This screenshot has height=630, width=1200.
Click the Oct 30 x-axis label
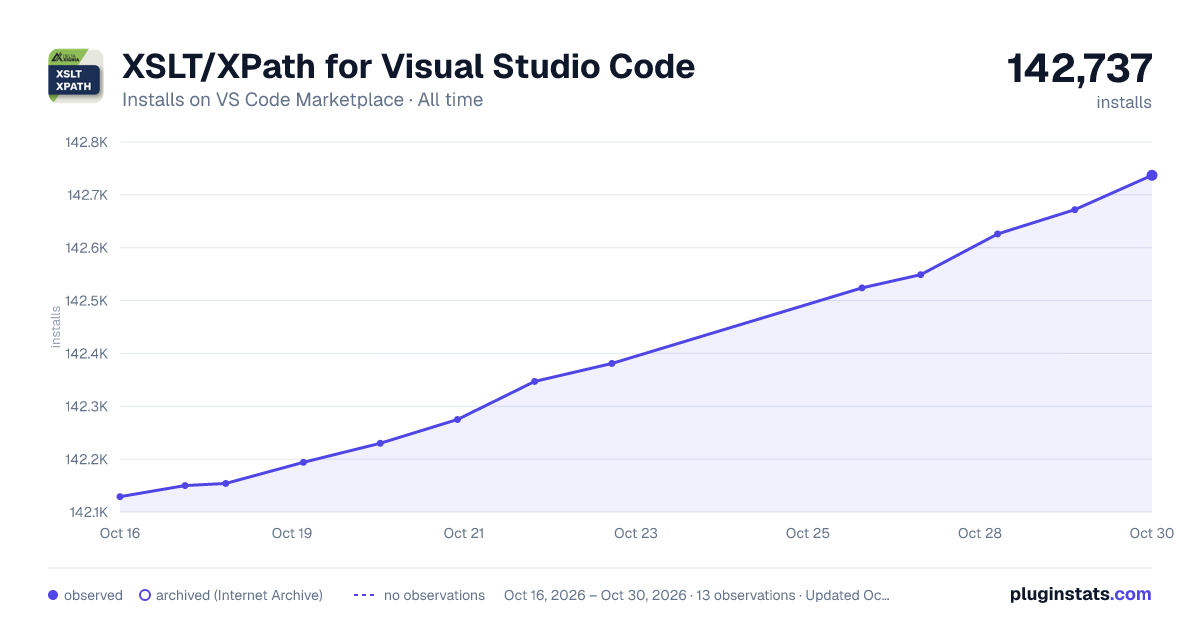click(1151, 533)
